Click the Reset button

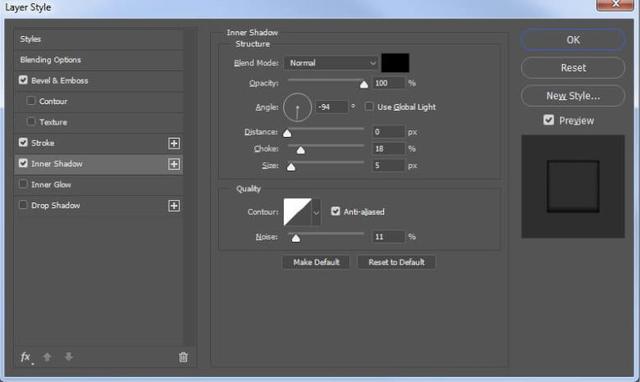573,68
